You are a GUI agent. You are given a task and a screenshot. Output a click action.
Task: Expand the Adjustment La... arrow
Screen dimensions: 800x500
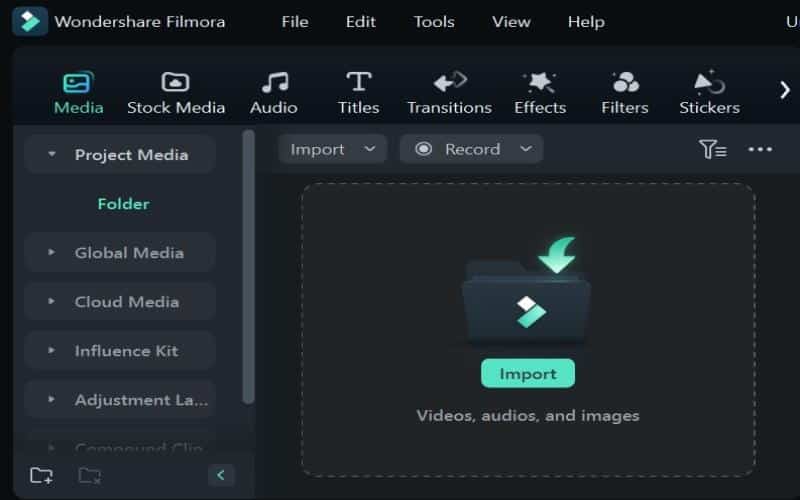52,399
